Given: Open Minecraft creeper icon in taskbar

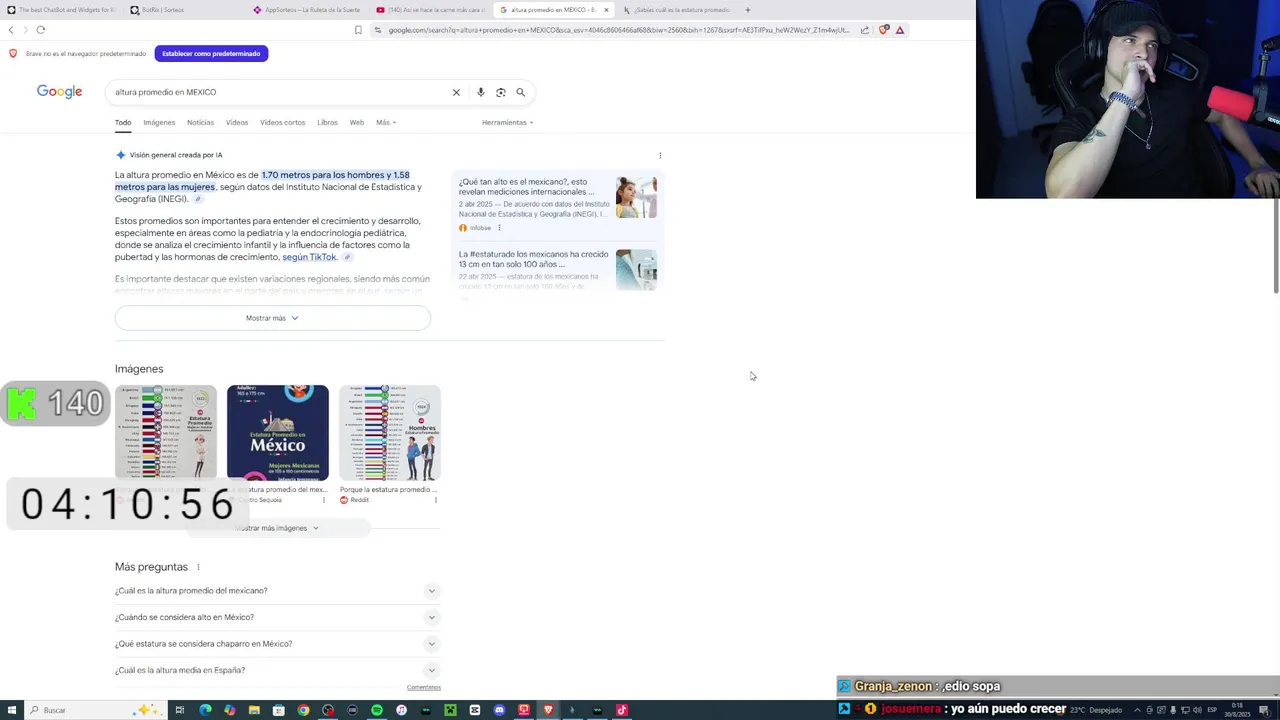Looking at the screenshot, I should click(450, 710).
